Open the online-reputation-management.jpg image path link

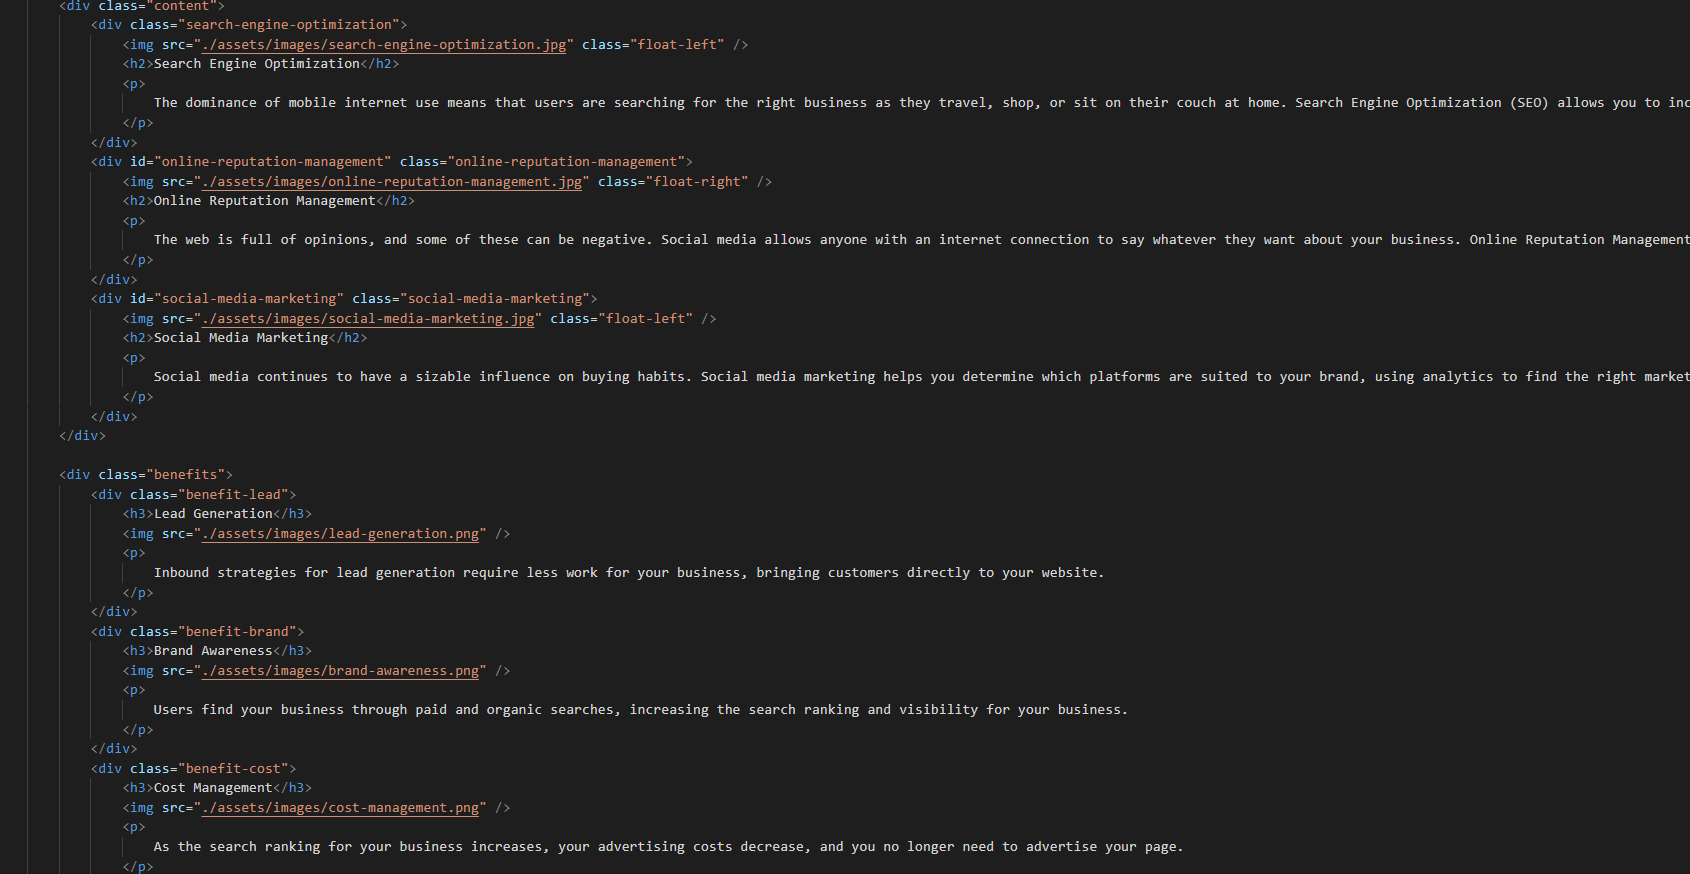[x=392, y=182]
